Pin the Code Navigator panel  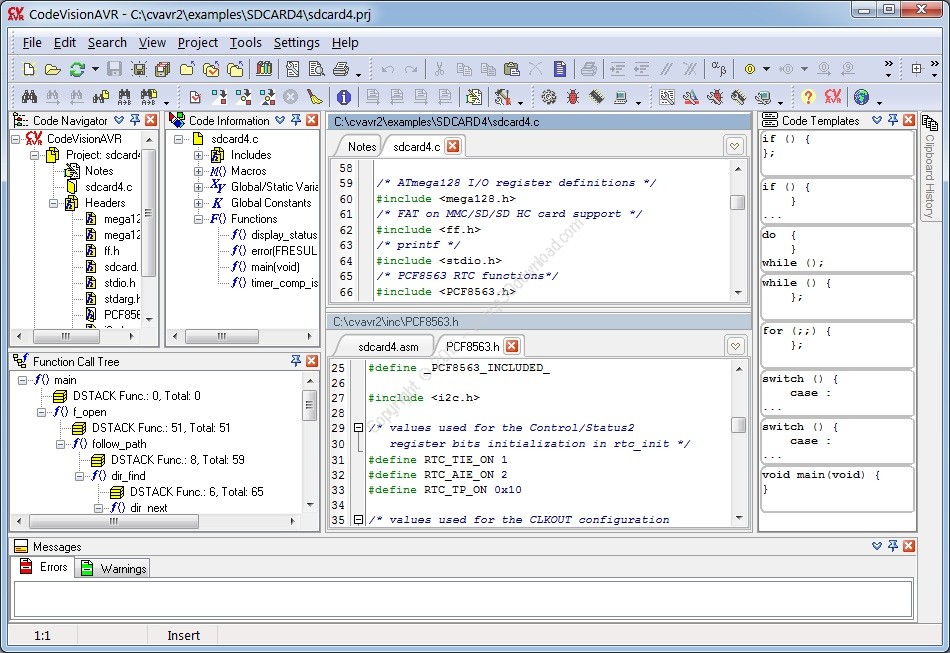coord(135,120)
